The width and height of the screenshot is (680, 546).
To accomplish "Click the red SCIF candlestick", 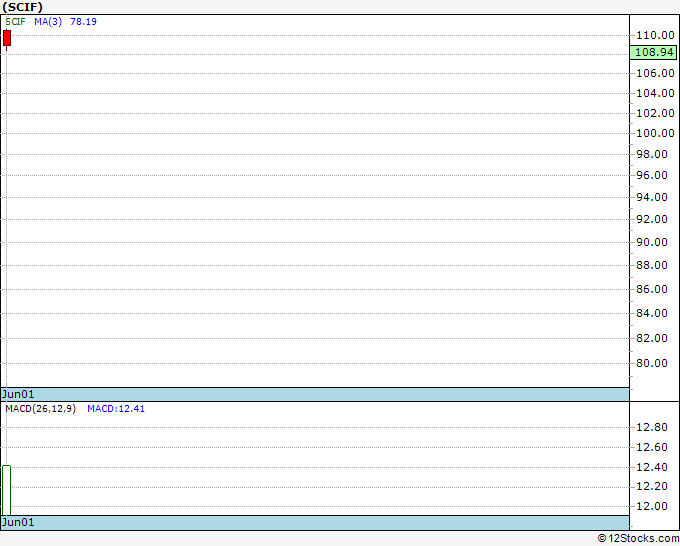I will pyautogui.click(x=7, y=38).
